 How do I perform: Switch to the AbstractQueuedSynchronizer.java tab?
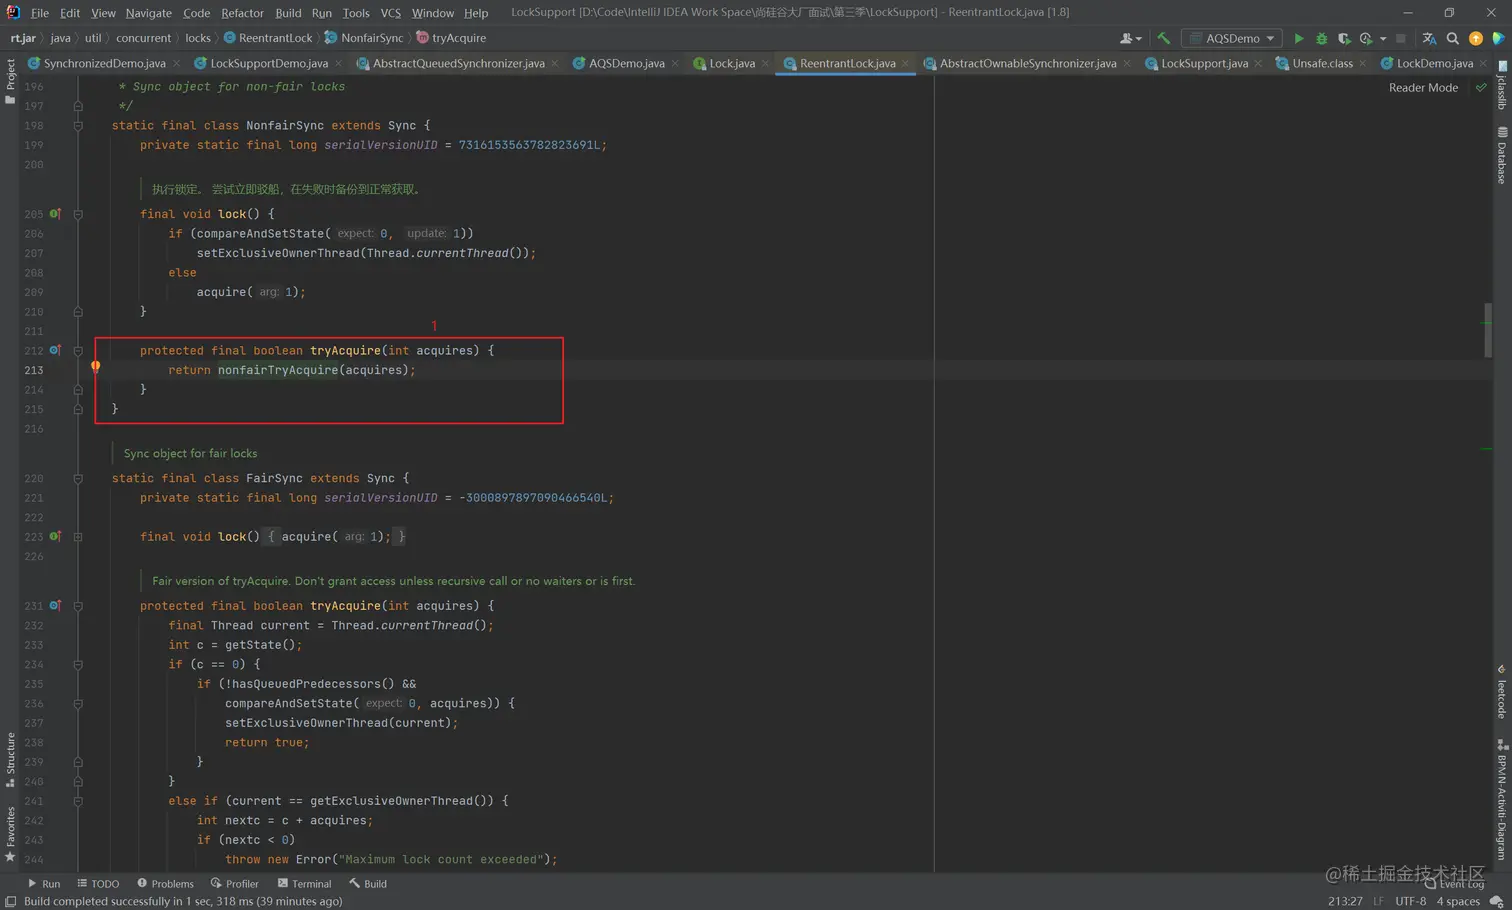(x=458, y=63)
